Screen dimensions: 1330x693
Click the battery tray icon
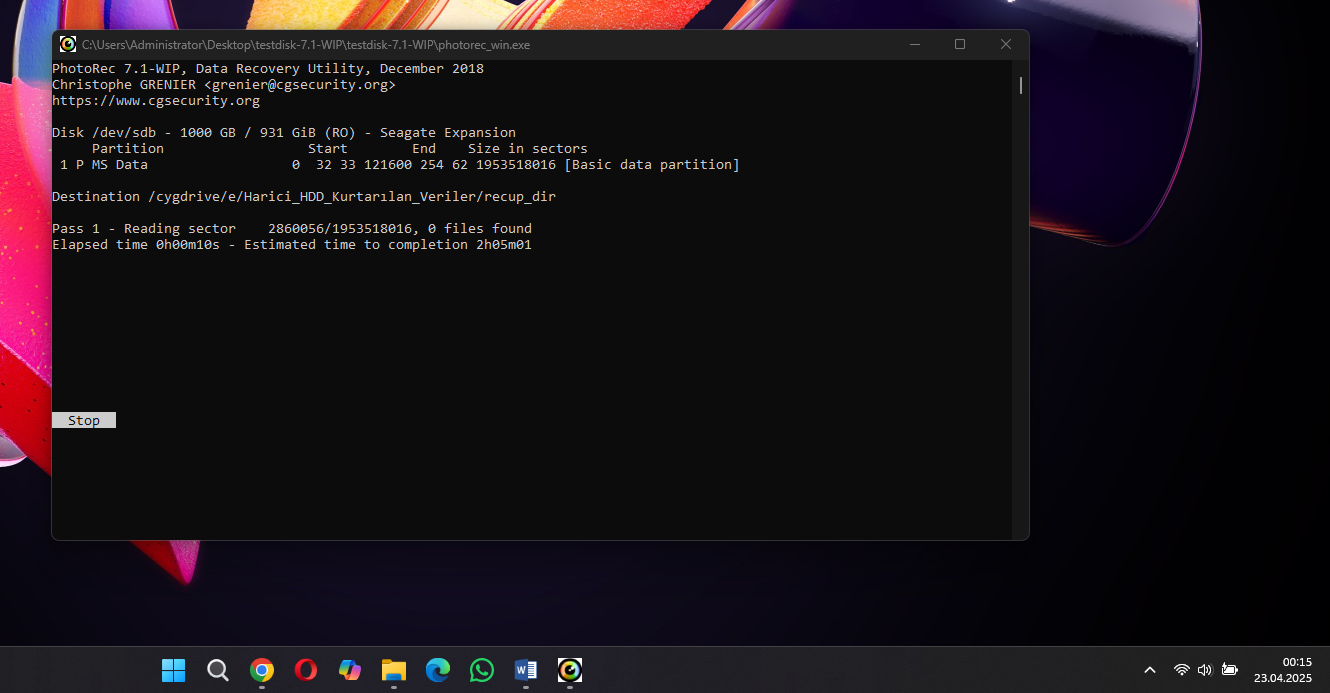[x=1229, y=670]
